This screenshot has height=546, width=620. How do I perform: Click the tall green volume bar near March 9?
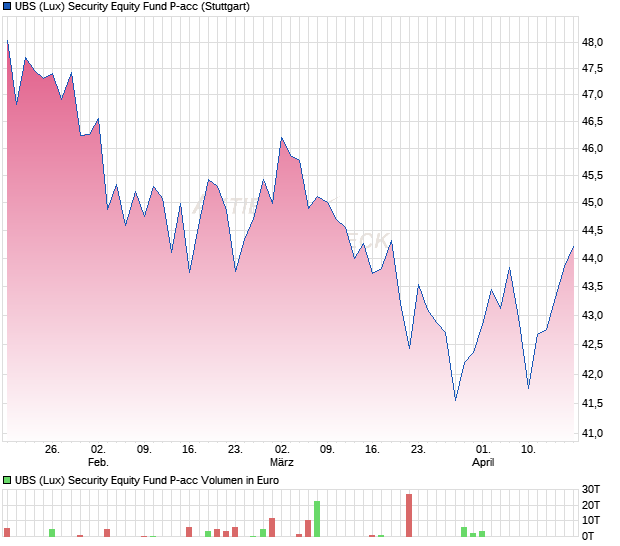(317, 519)
